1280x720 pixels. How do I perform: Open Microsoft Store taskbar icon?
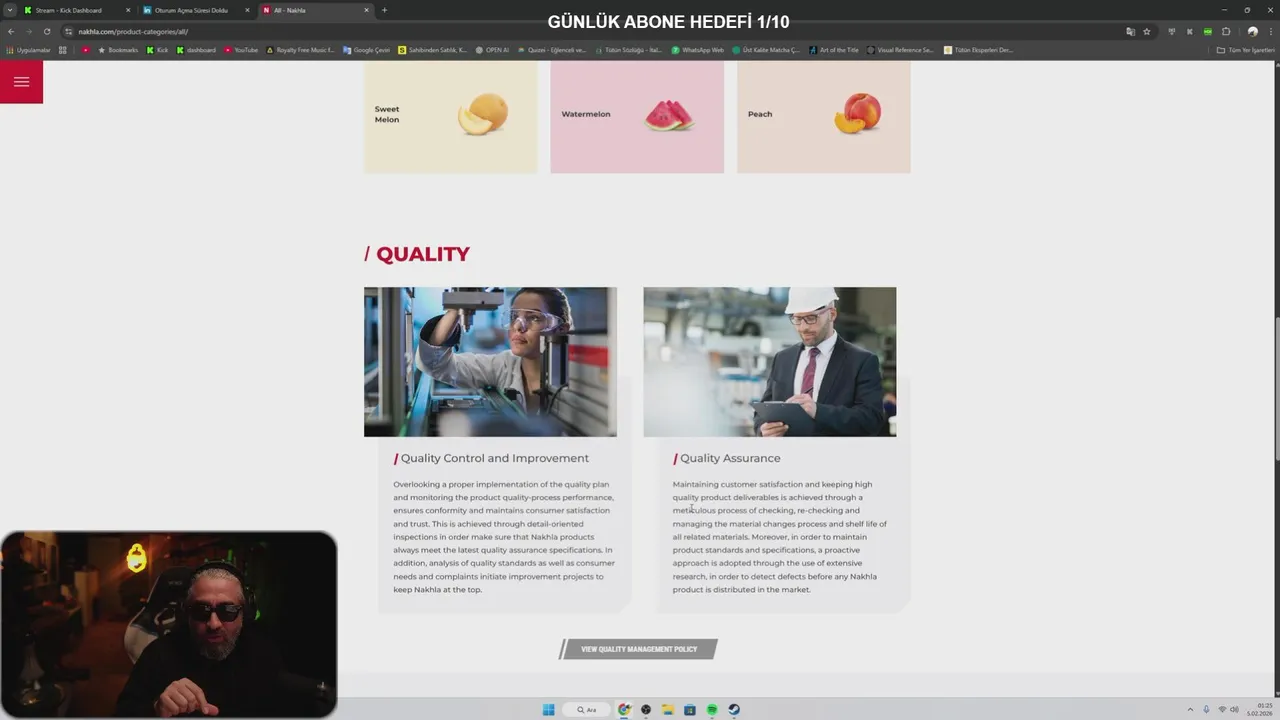pos(690,710)
